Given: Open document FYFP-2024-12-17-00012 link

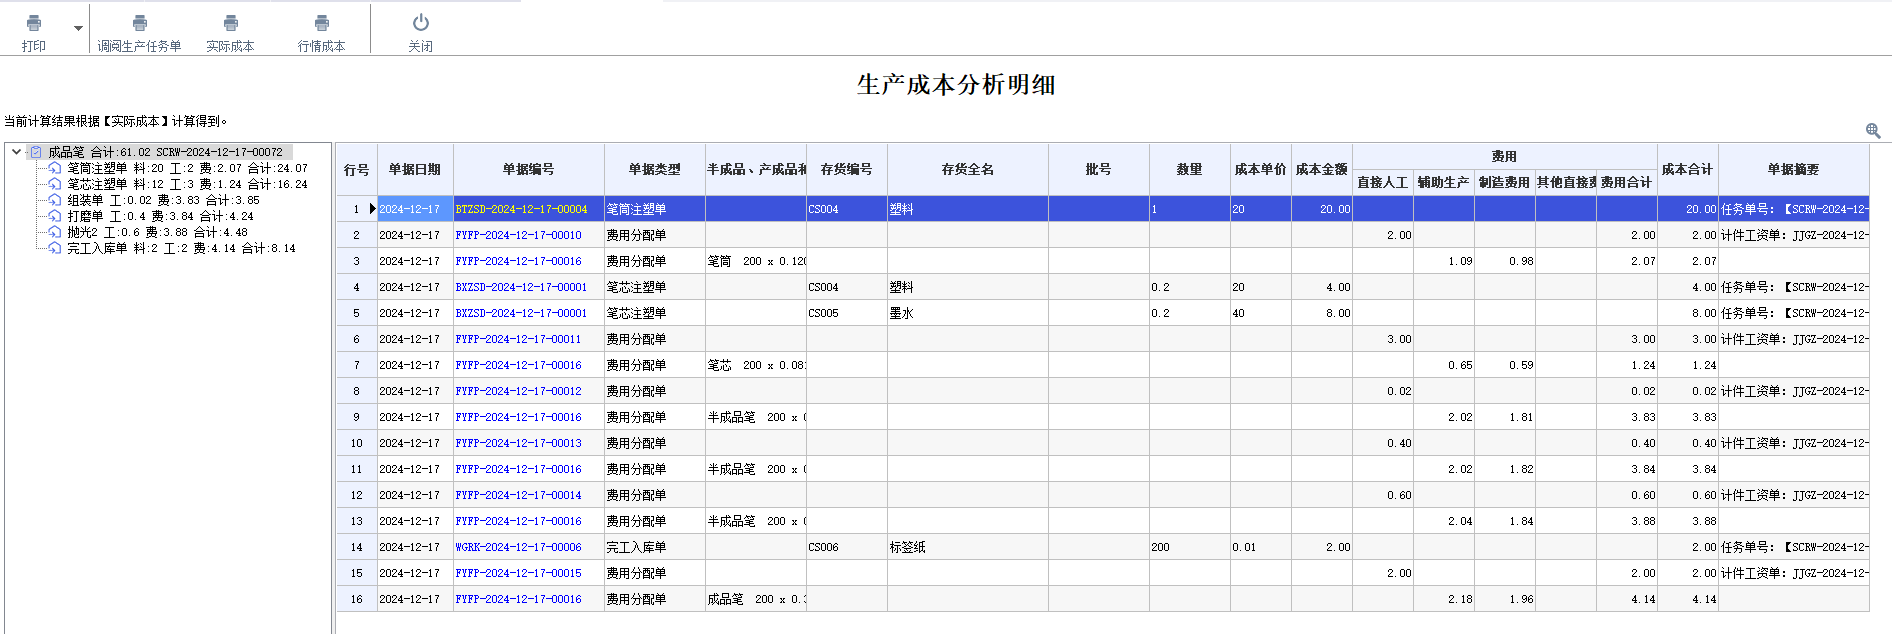Looking at the screenshot, I should tap(518, 391).
